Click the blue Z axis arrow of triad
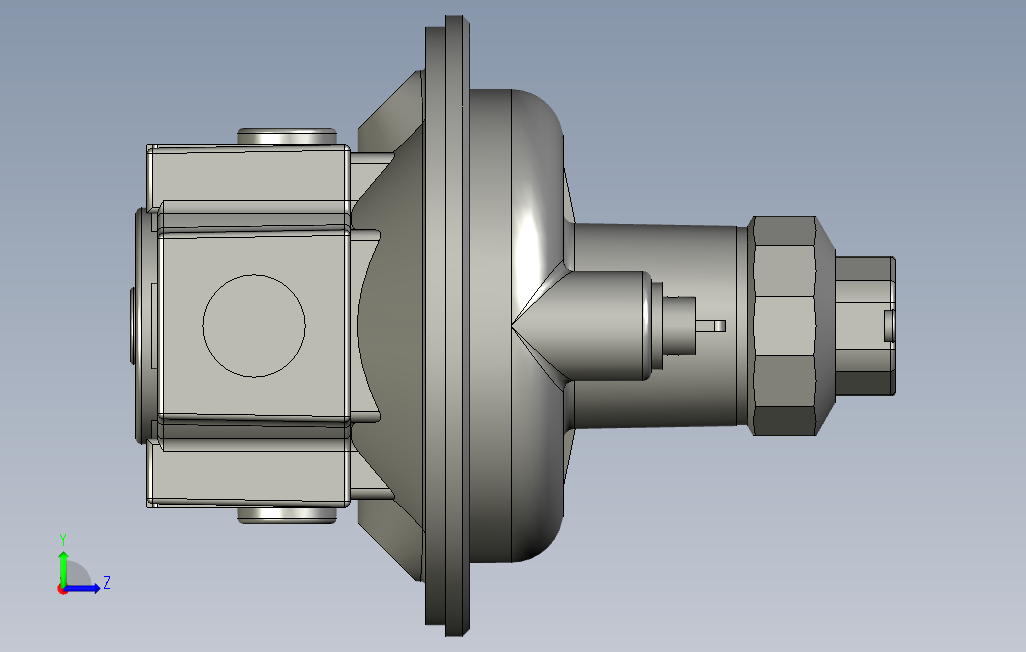This screenshot has width=1026, height=652. pos(82,589)
